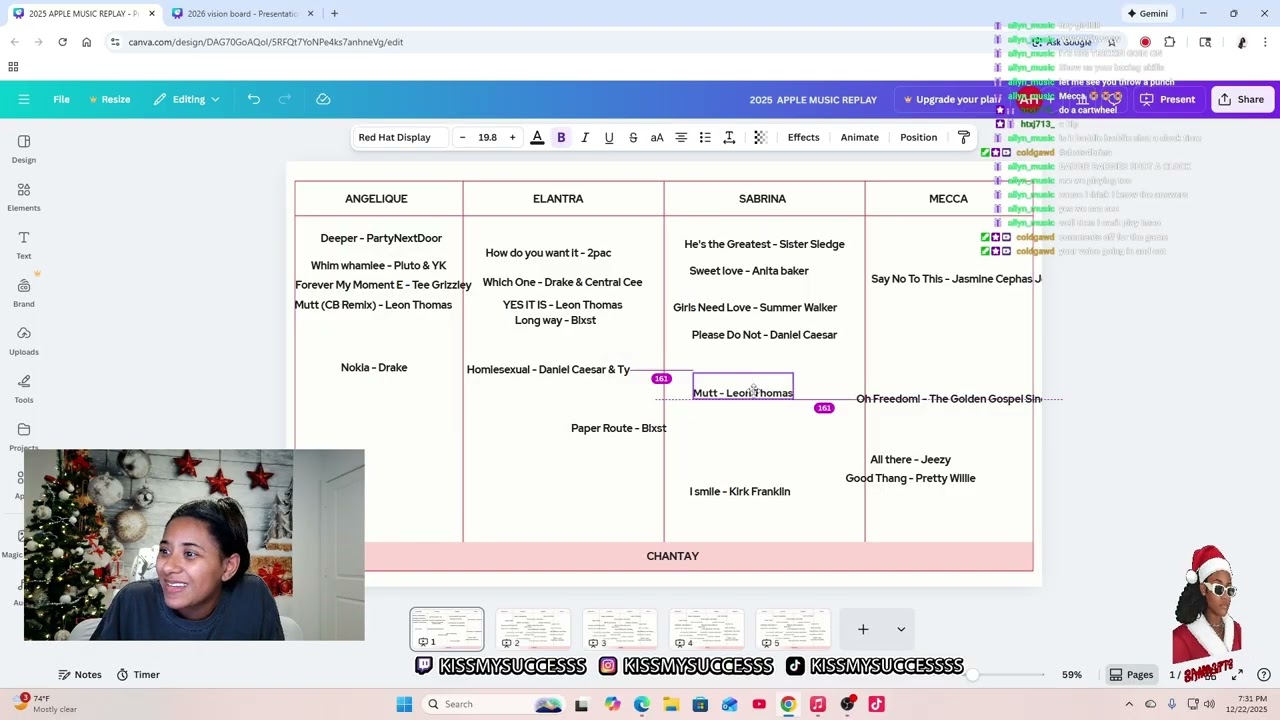Toggle italic formatting

click(585, 137)
